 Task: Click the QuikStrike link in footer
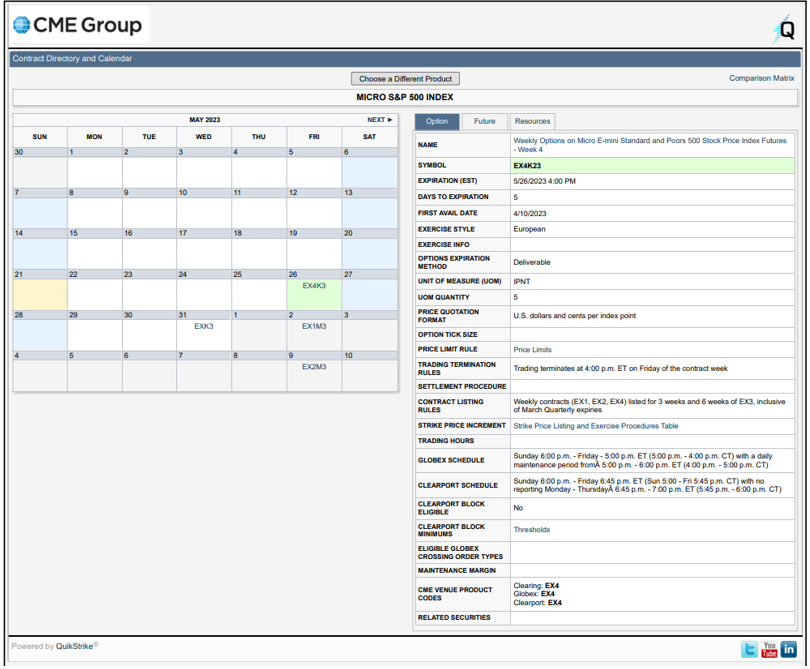pos(74,646)
